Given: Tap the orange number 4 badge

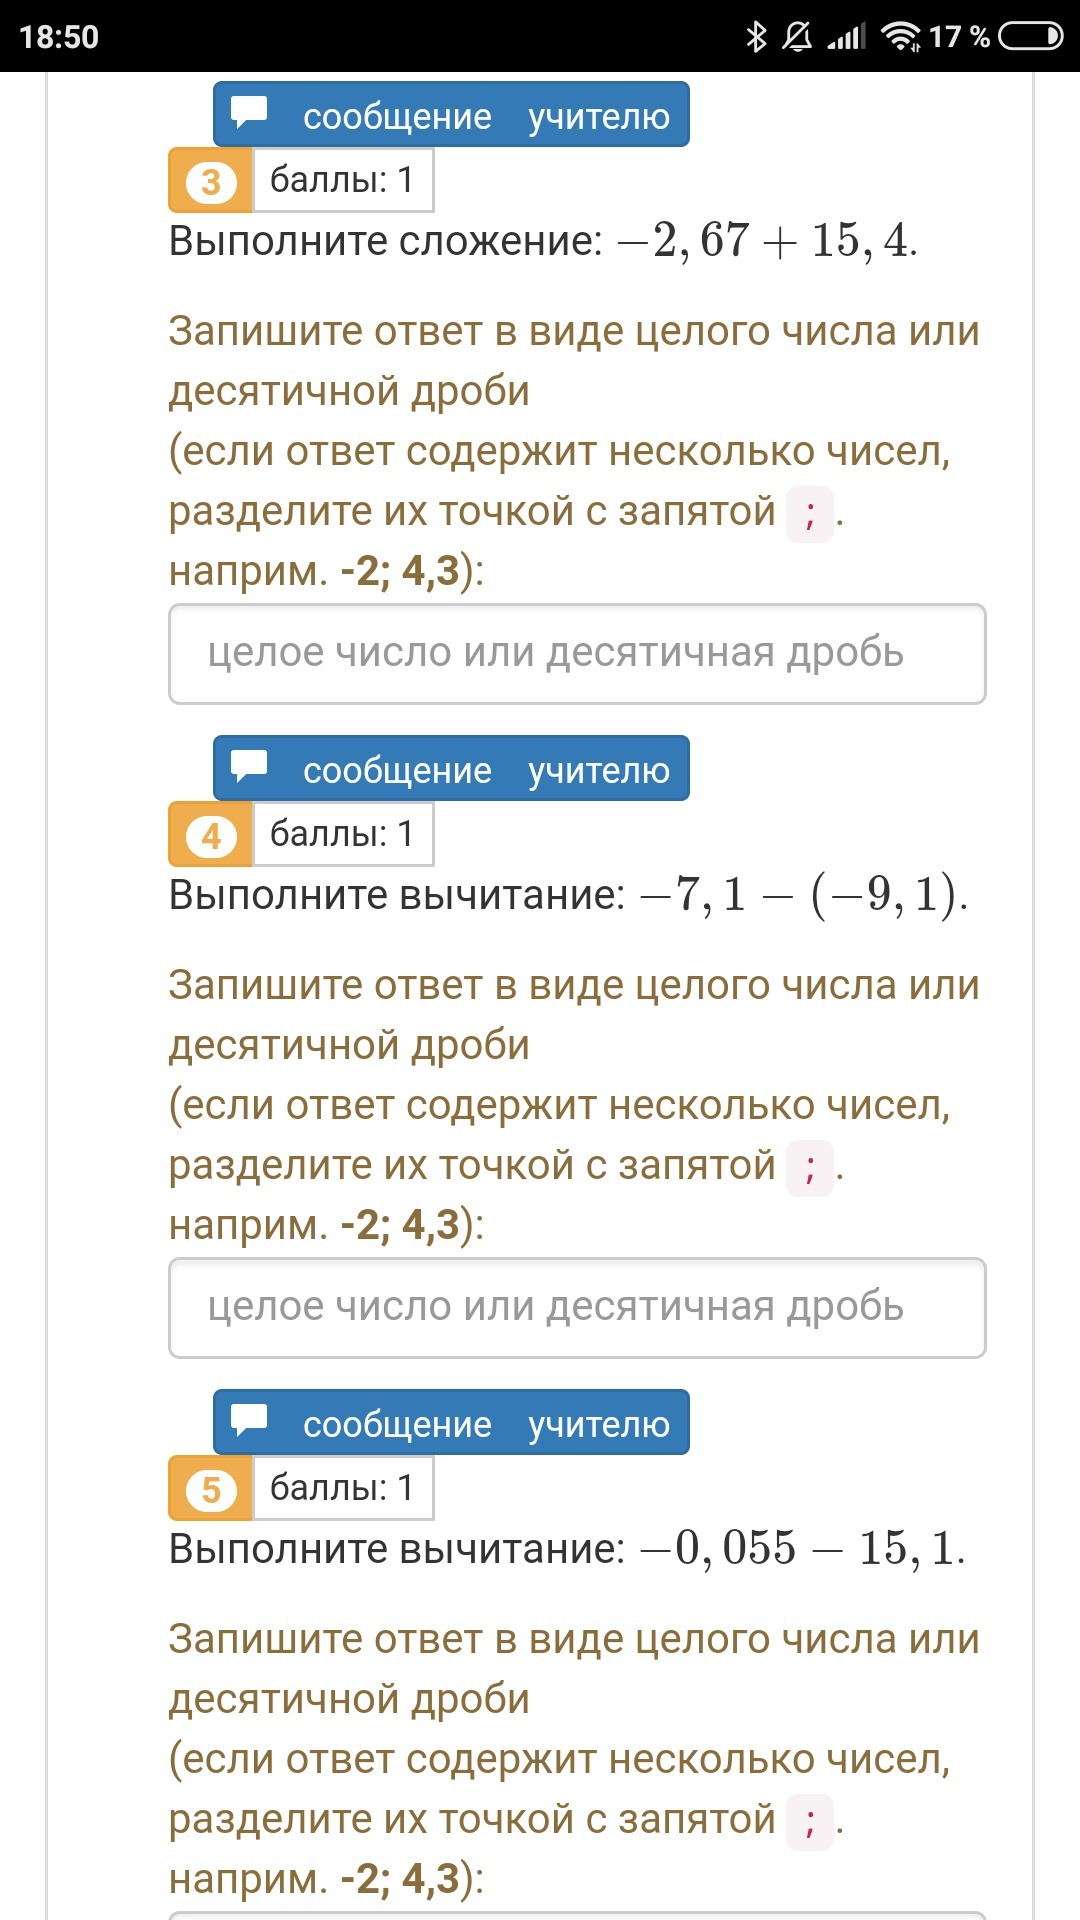Looking at the screenshot, I should pos(211,835).
